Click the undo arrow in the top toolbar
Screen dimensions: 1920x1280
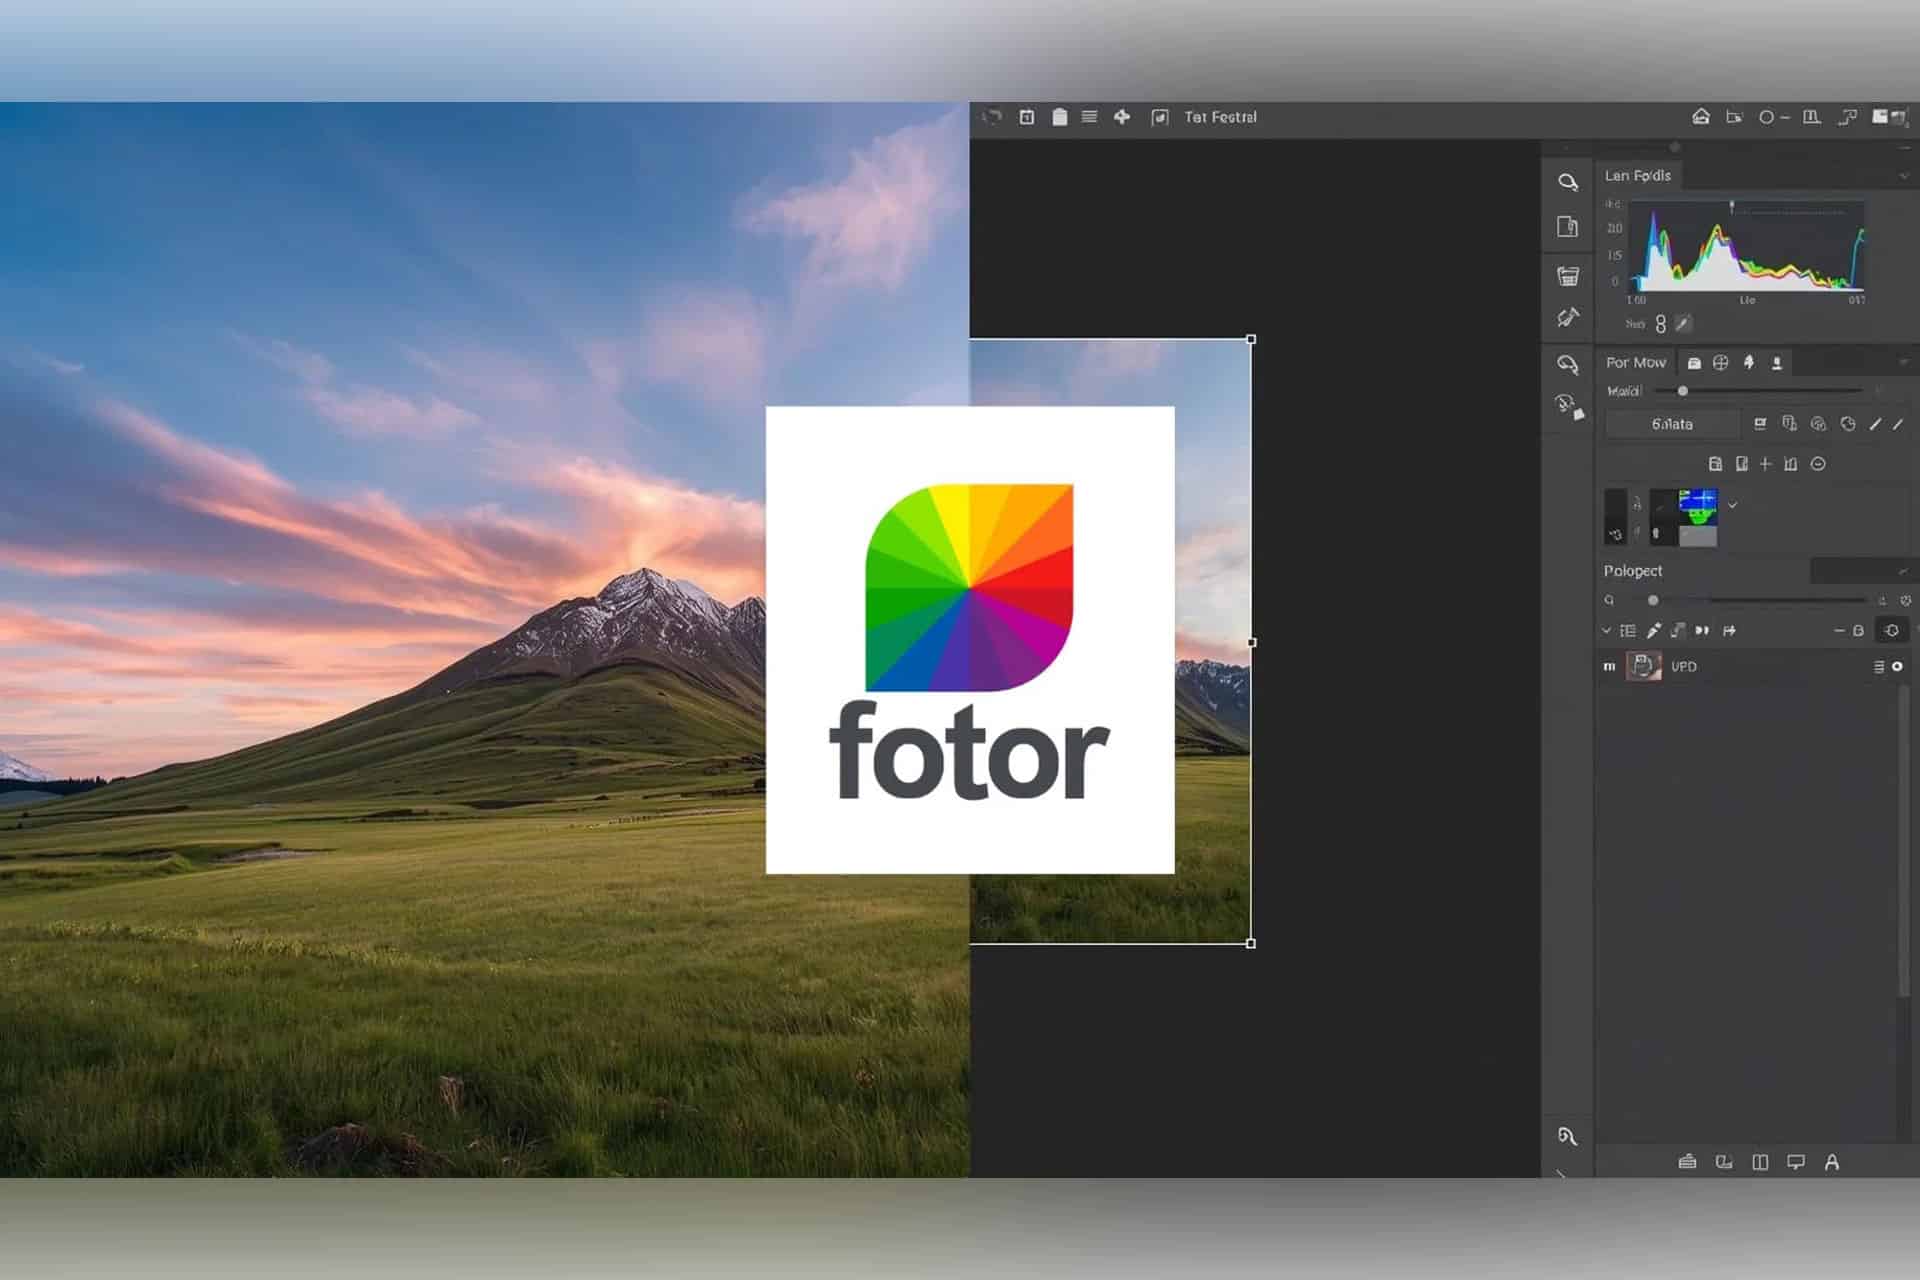pyautogui.click(x=992, y=117)
